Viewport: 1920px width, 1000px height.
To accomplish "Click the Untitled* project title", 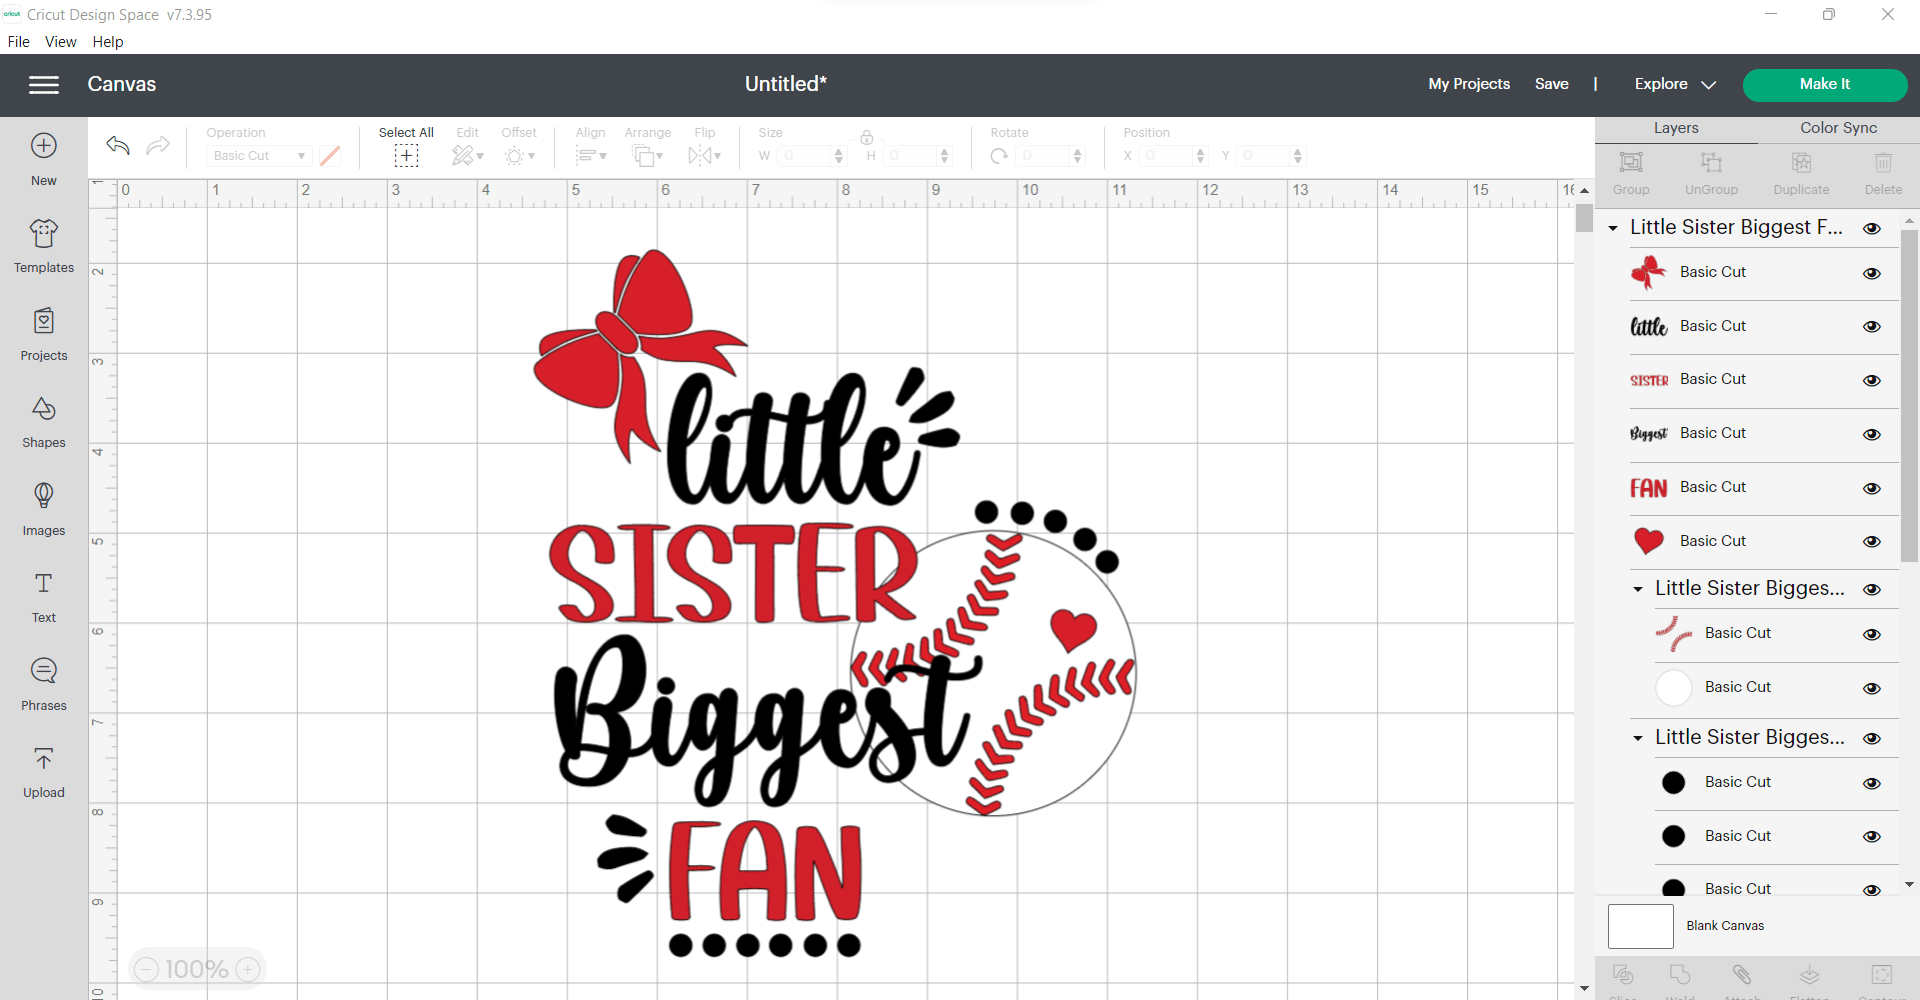I will [785, 84].
